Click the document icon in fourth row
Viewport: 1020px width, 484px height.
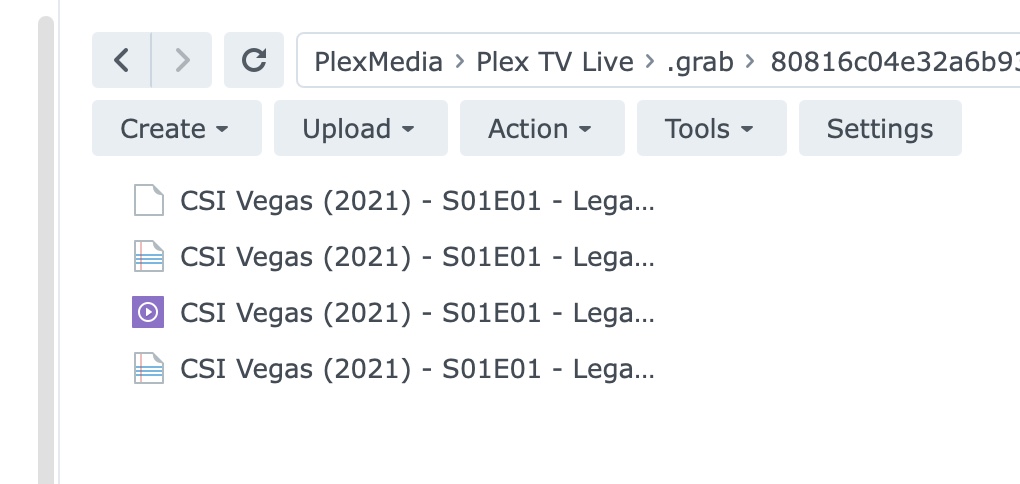[148, 369]
